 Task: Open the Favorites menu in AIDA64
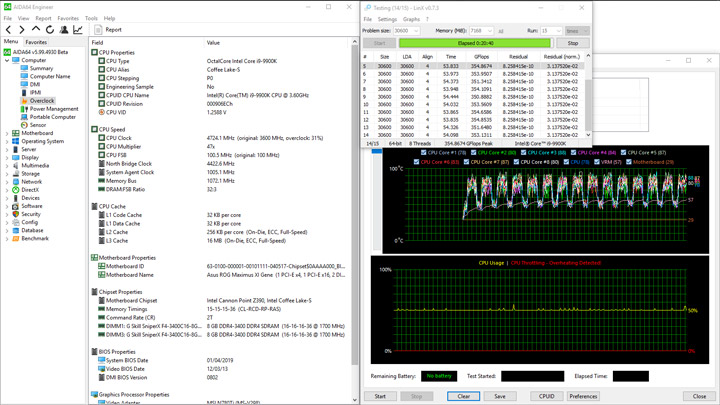click(x=67, y=18)
